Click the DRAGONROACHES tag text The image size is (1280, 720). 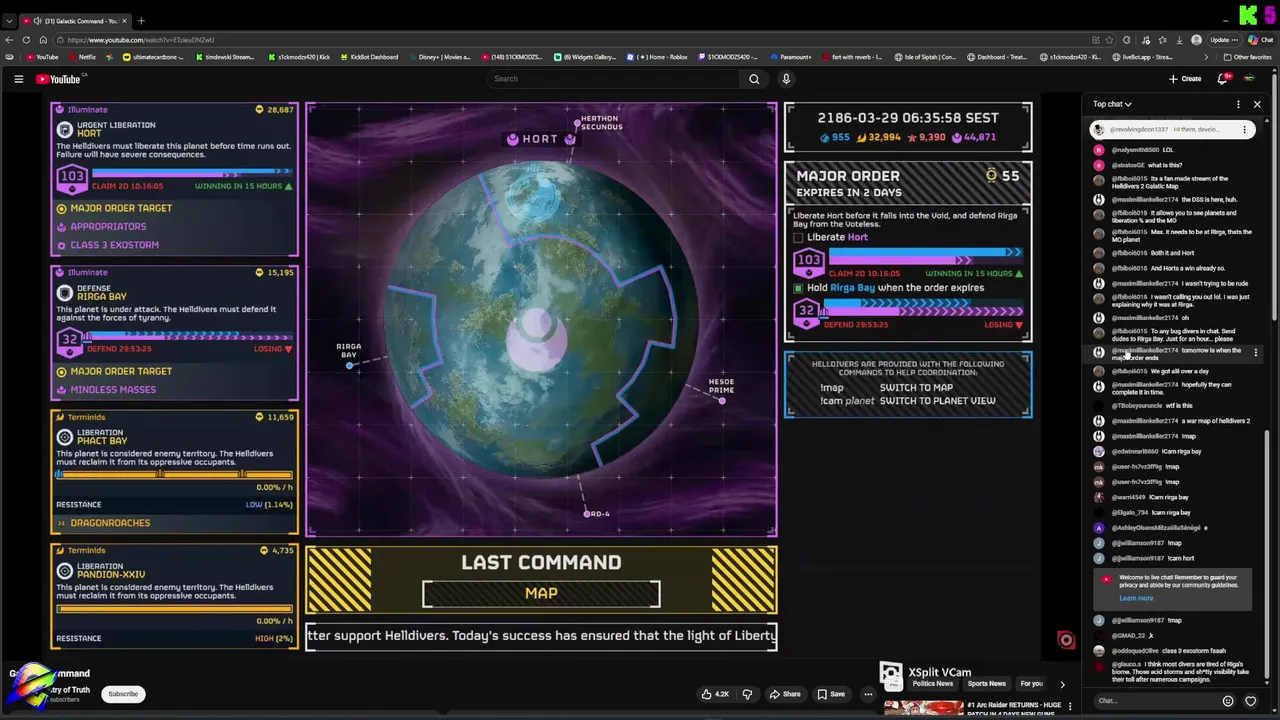[110, 523]
